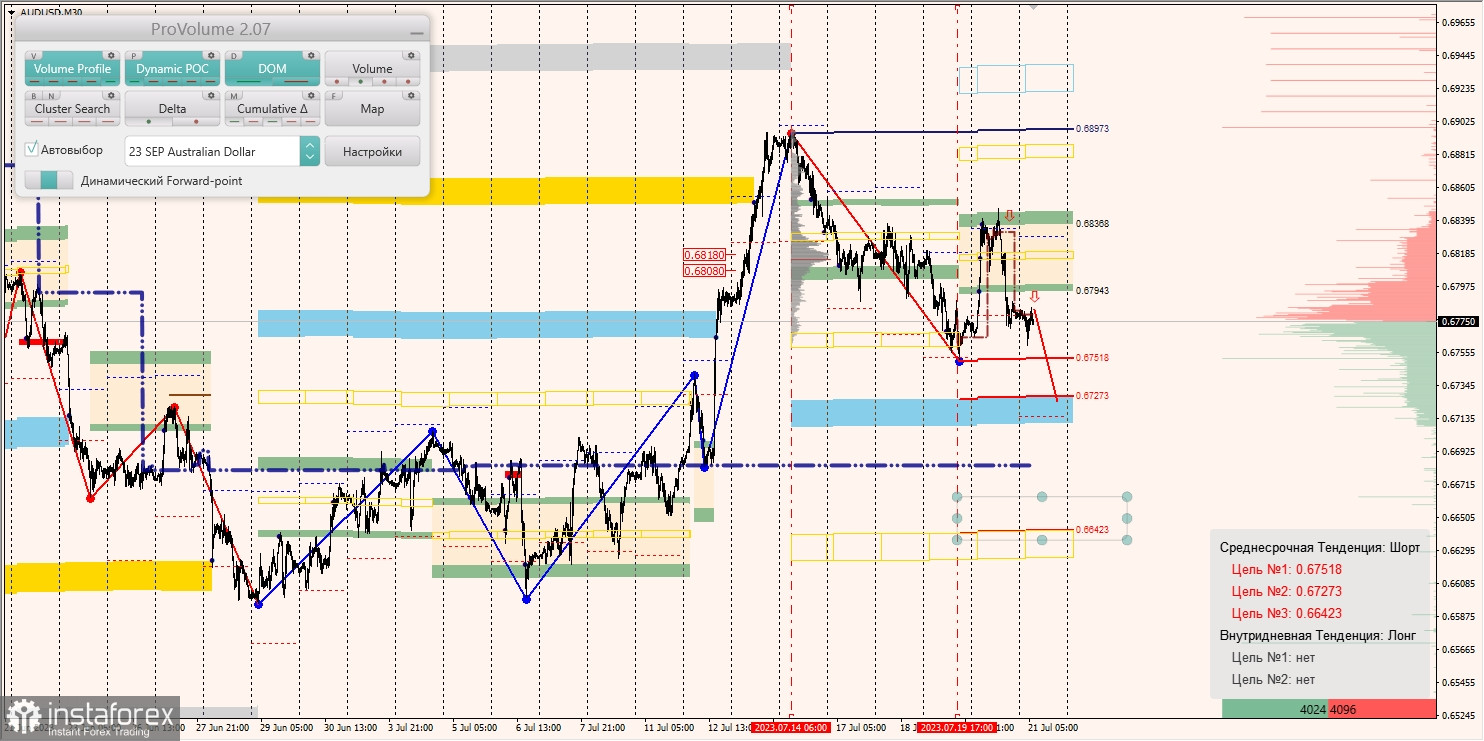The height and width of the screenshot is (741, 1484).
Task: Click the 0.67273 level label on chart
Action: 1092,395
